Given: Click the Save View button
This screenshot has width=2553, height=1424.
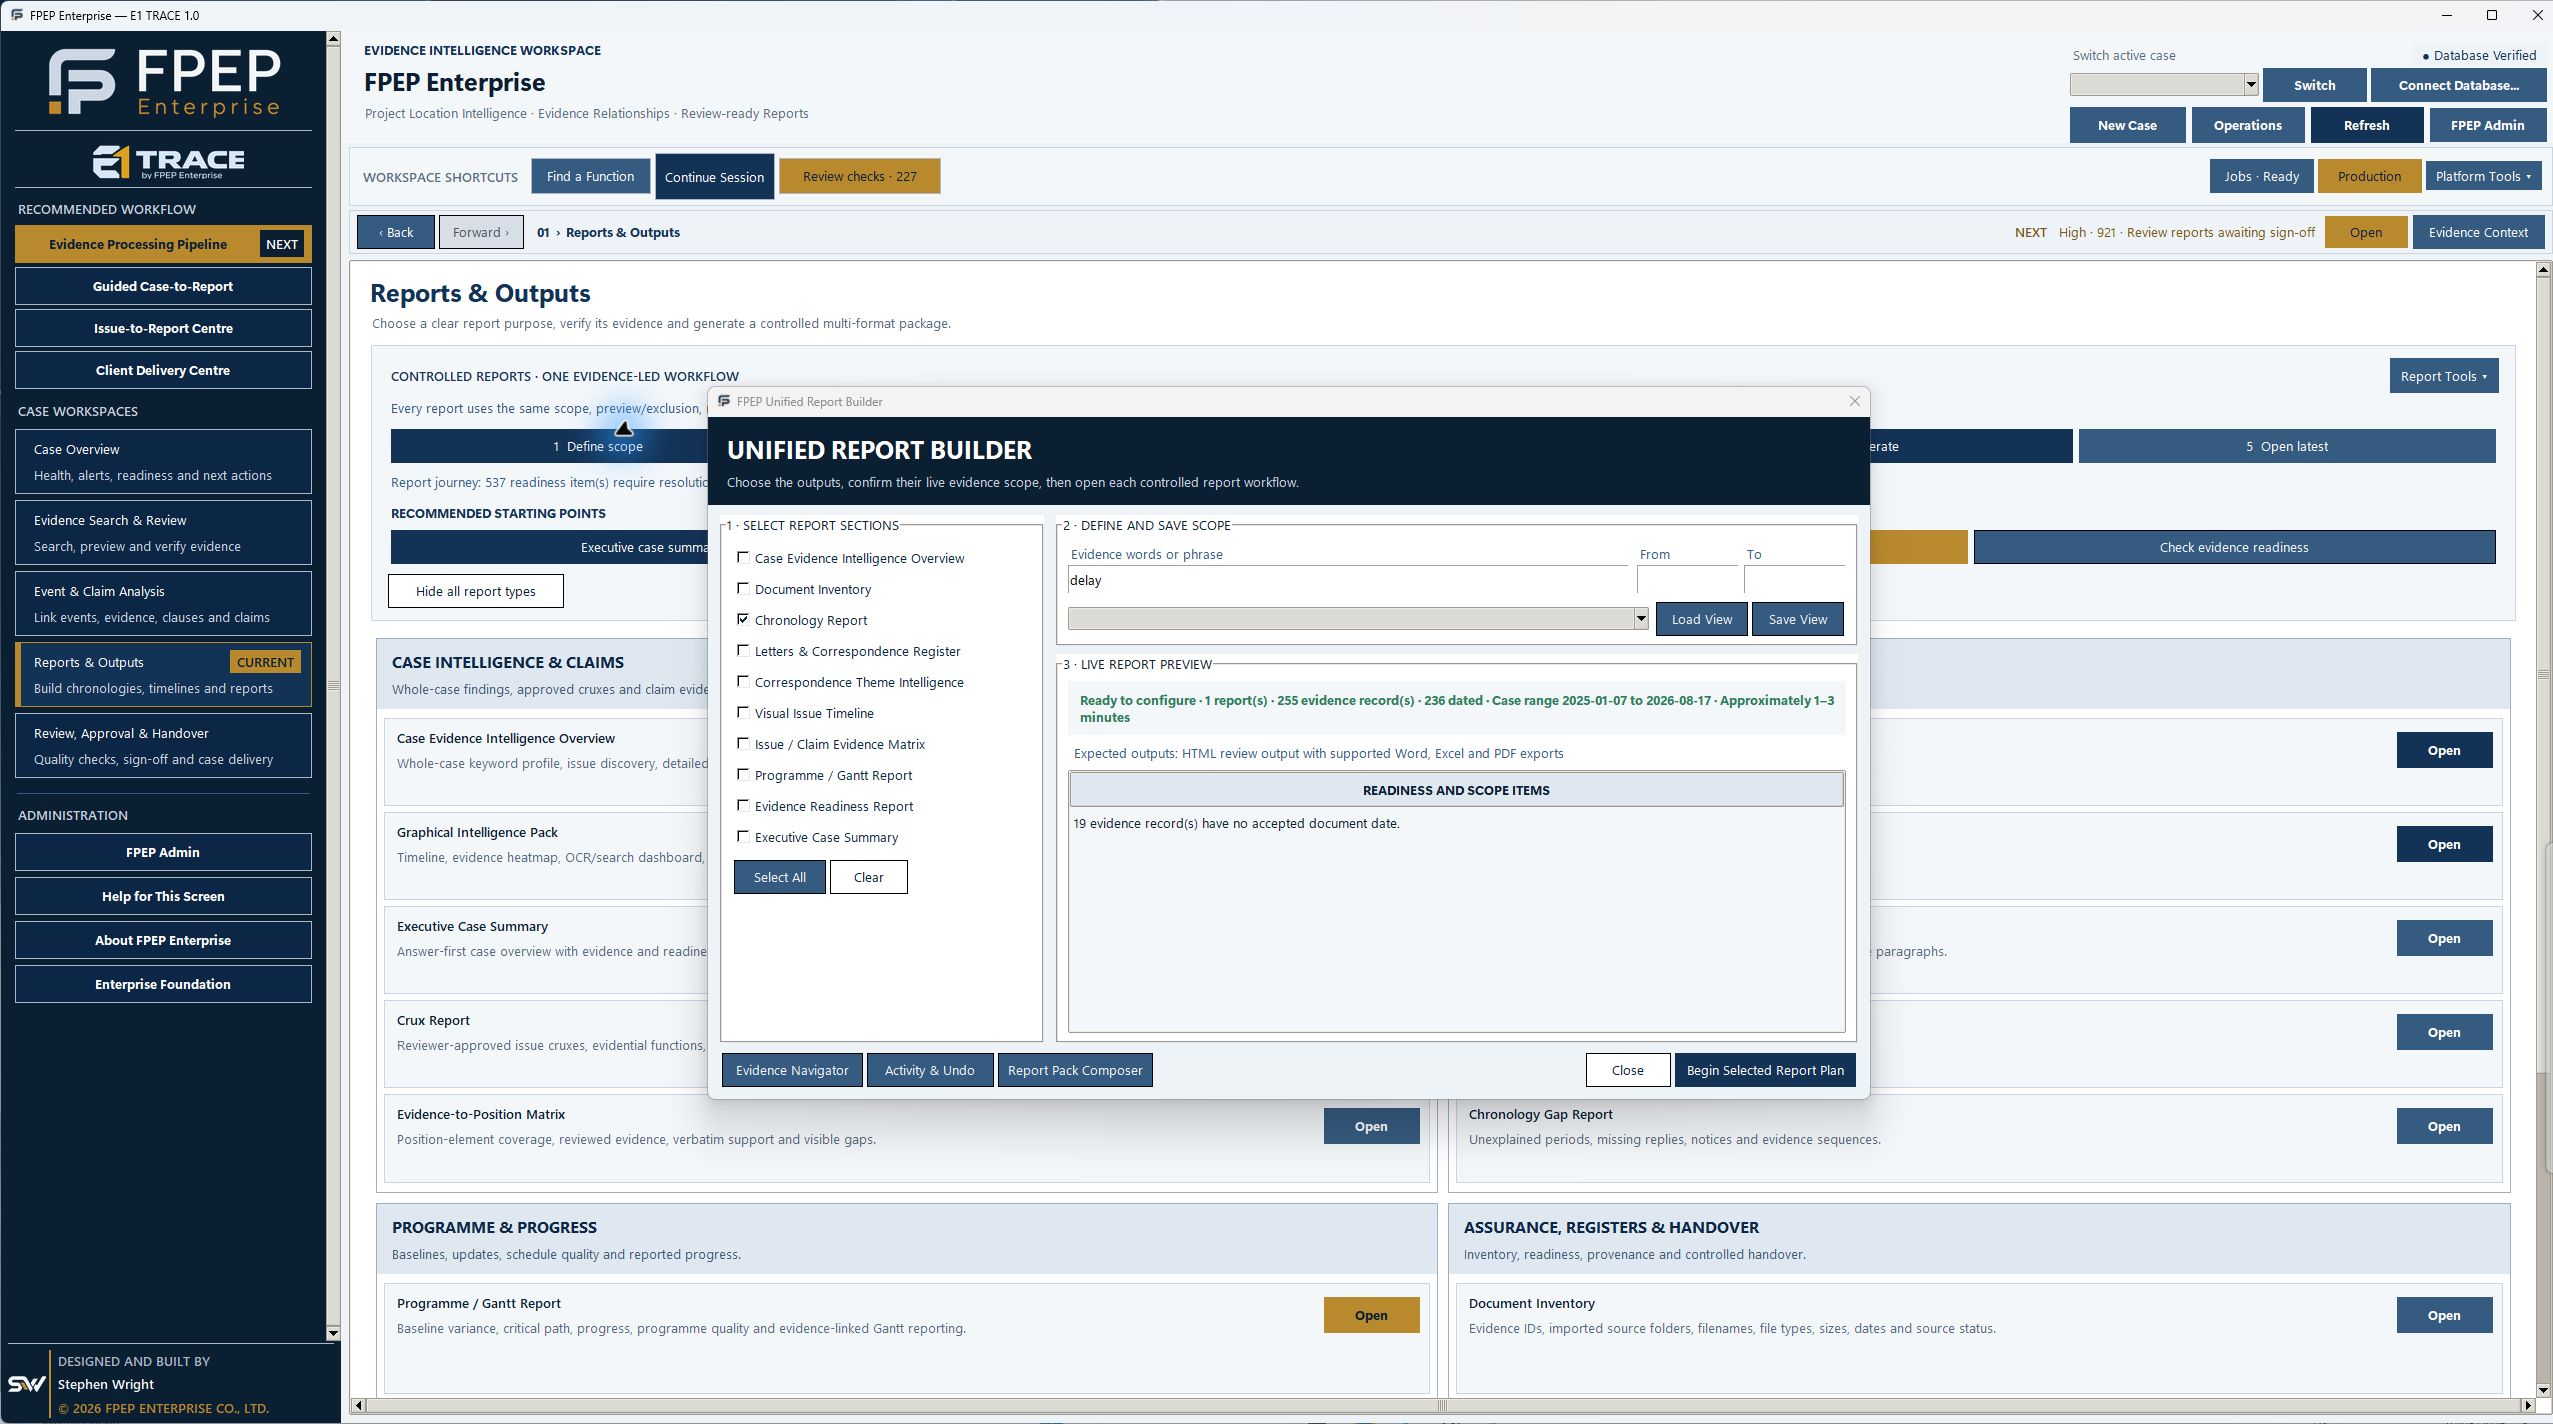Looking at the screenshot, I should click(x=1797, y=620).
